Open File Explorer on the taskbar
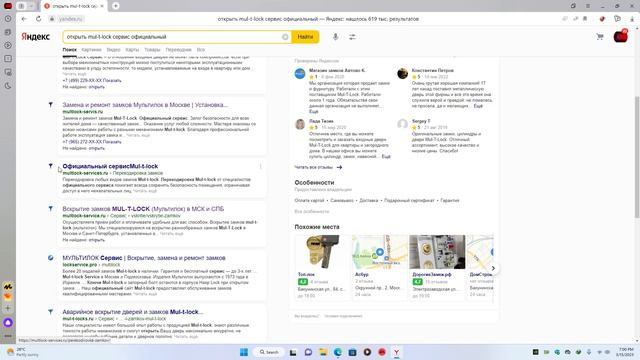The image size is (640, 360). (x=323, y=352)
